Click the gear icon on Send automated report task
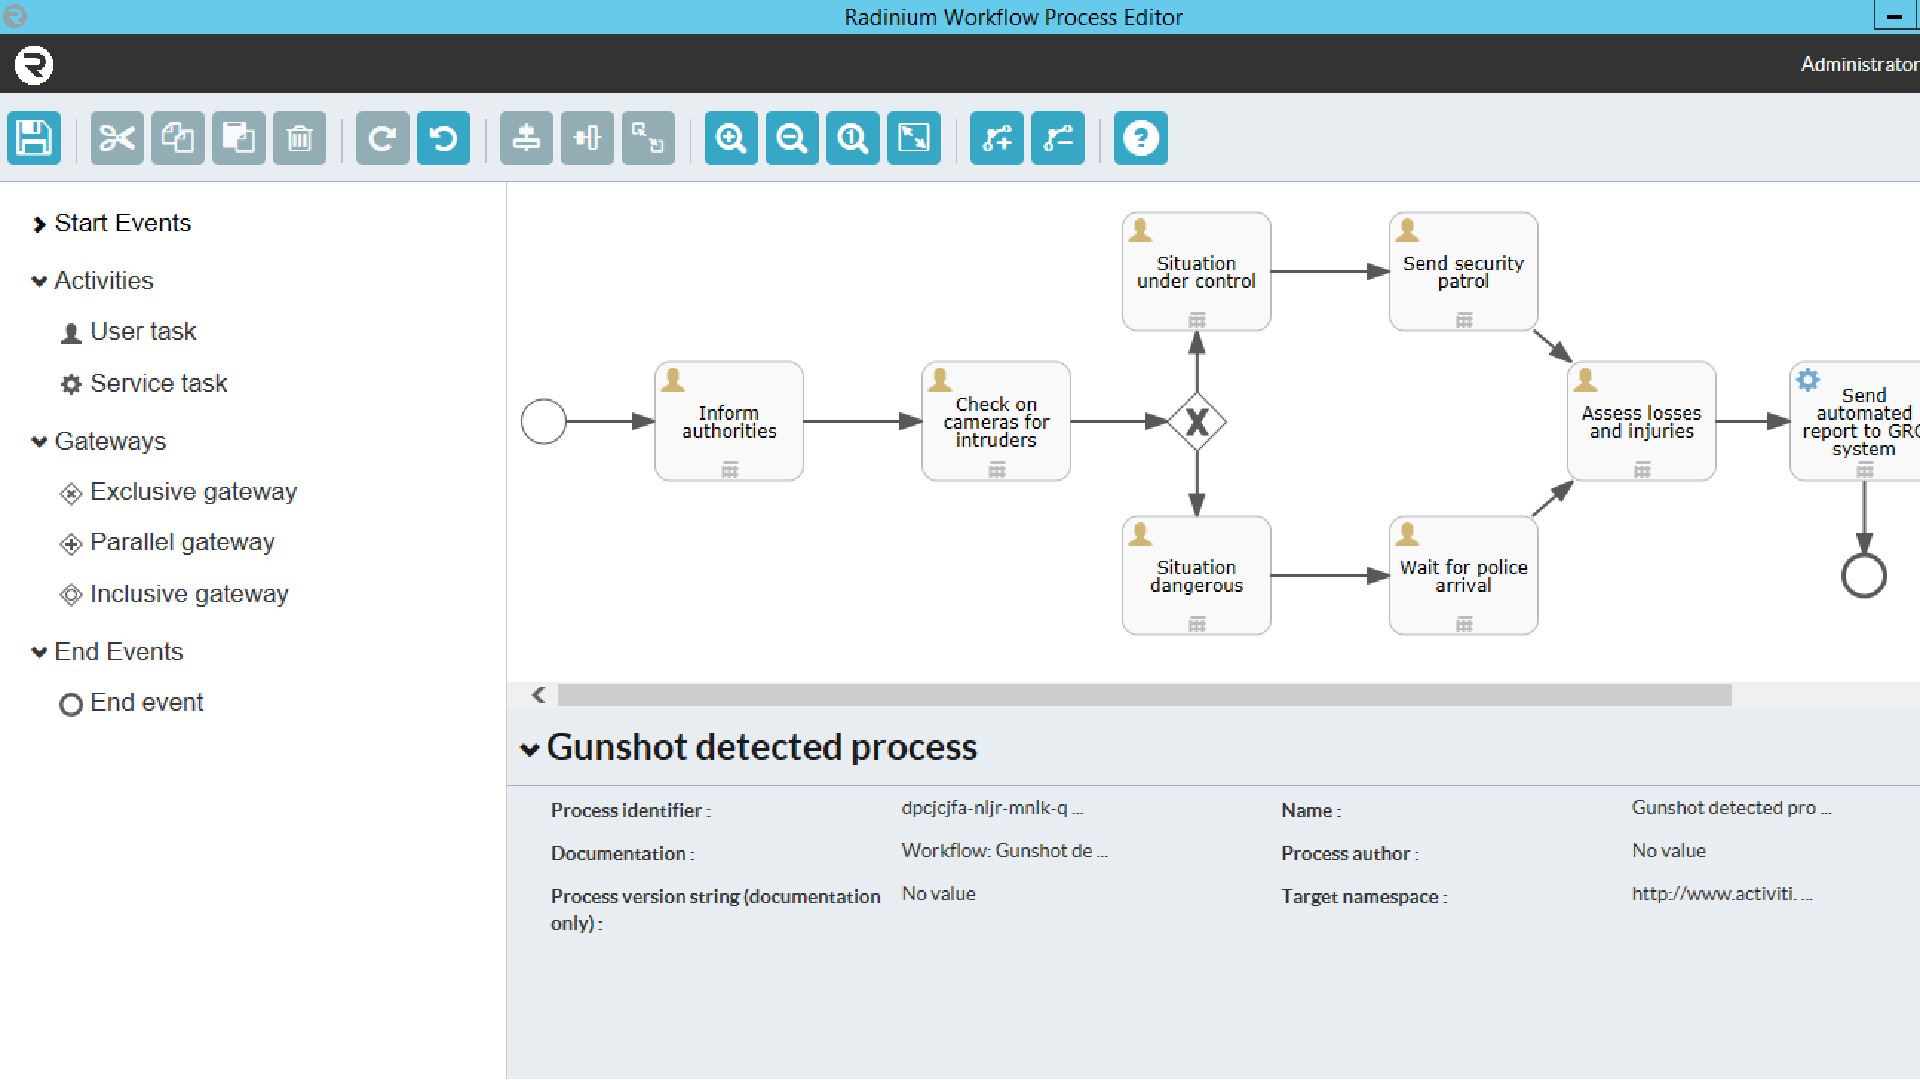 pyautogui.click(x=1808, y=380)
